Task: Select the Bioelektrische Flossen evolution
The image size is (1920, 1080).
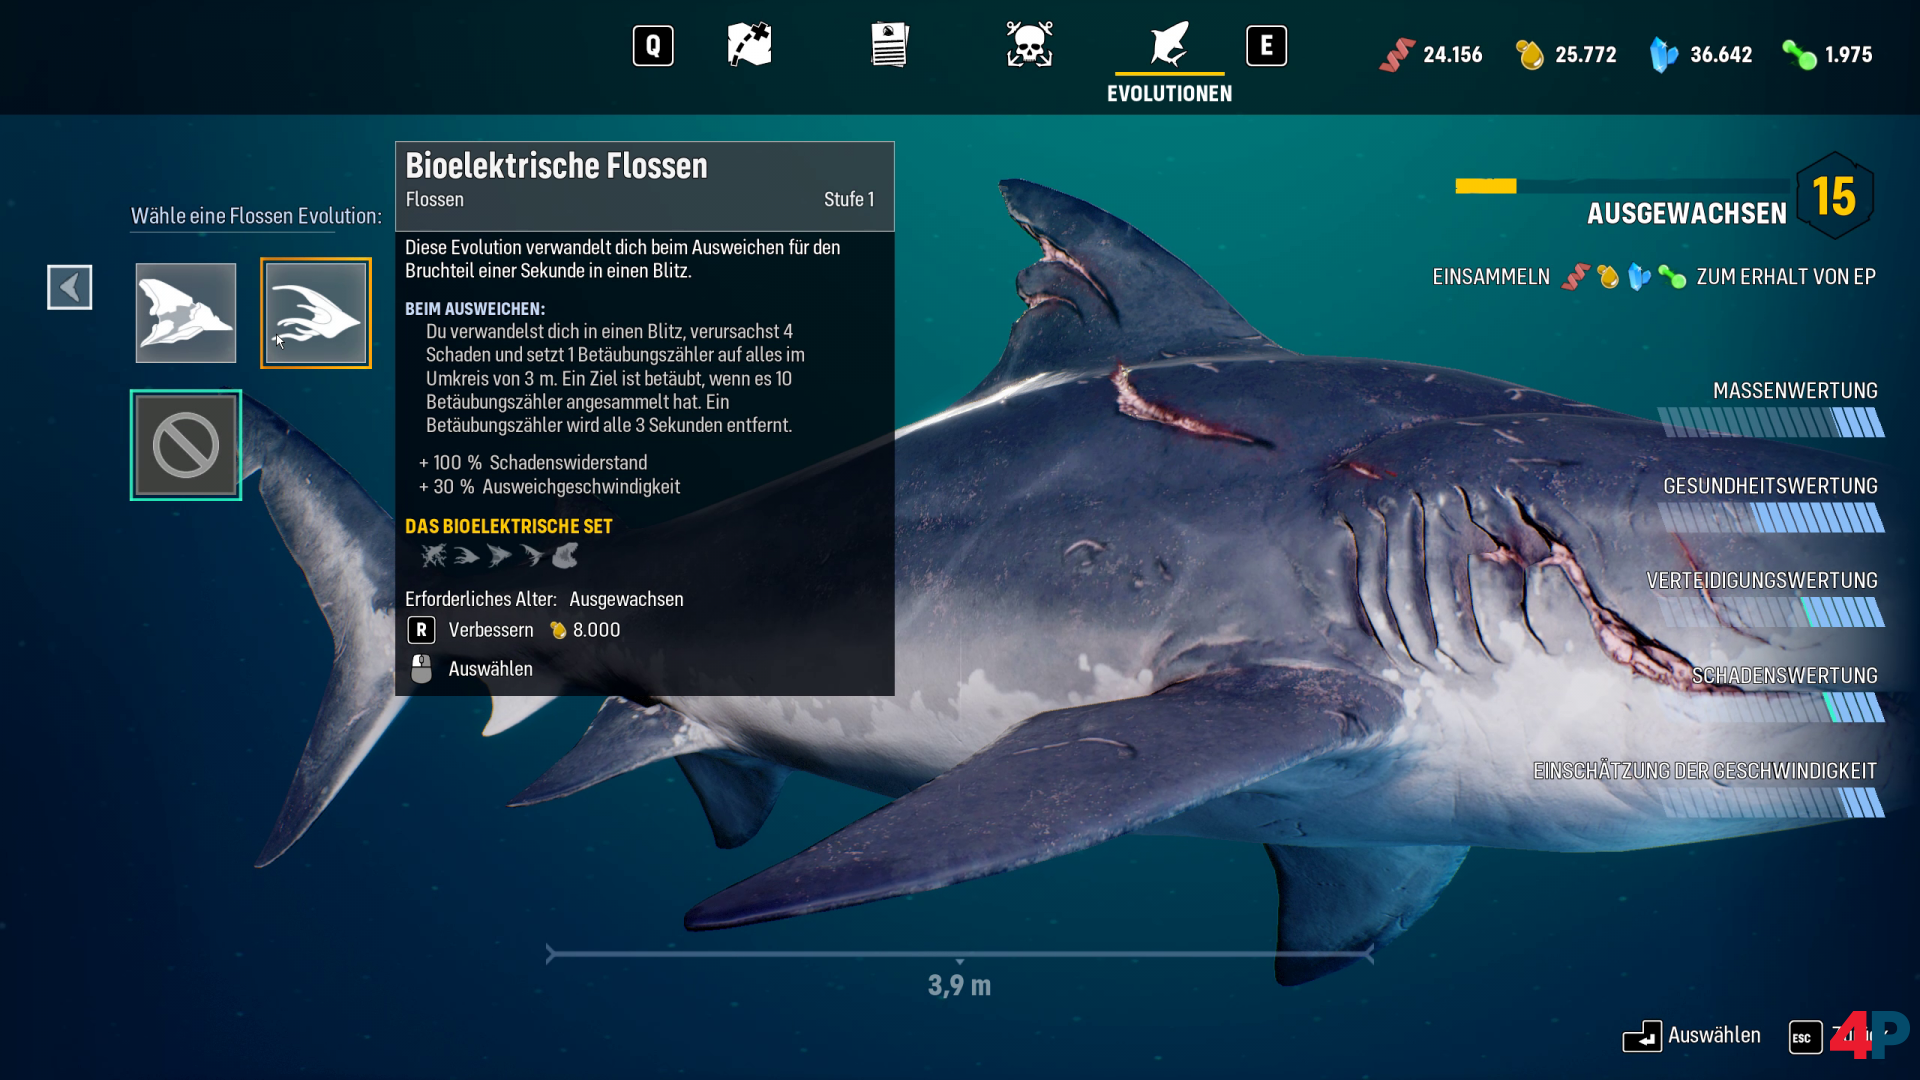Action: tap(315, 312)
